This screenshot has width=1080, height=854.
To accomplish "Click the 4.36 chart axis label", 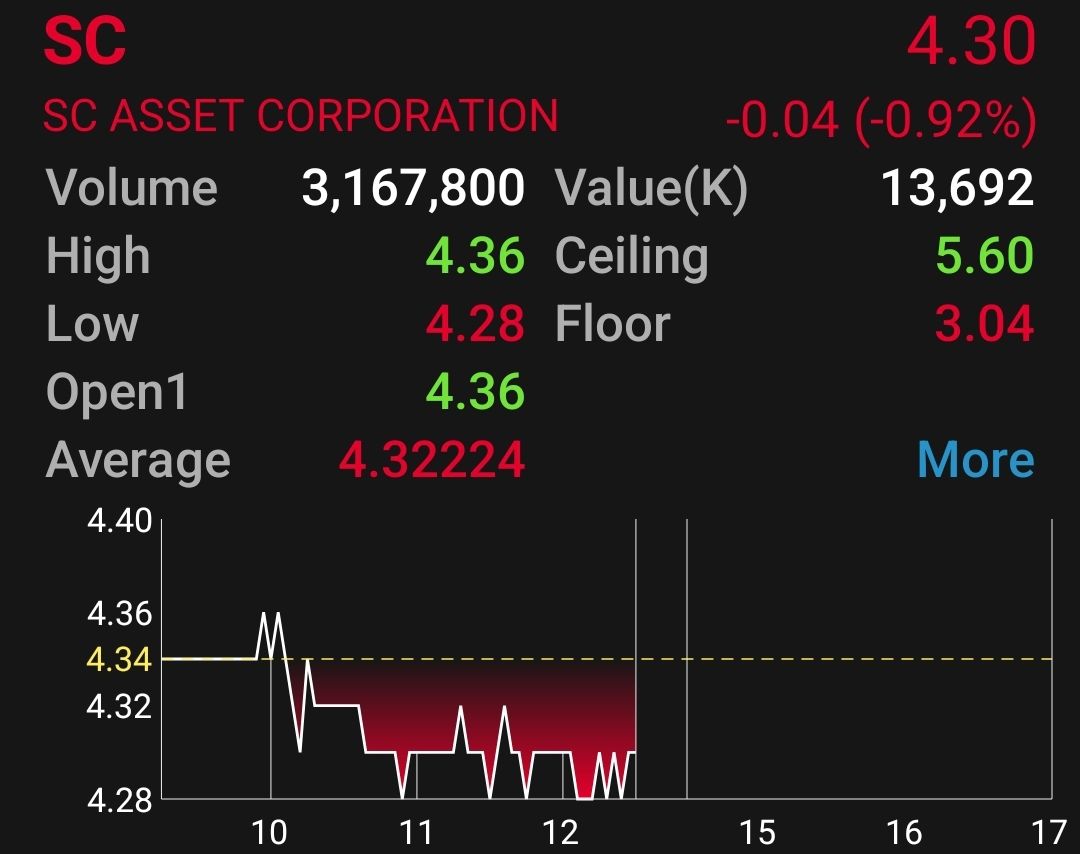I will click(x=119, y=613).
